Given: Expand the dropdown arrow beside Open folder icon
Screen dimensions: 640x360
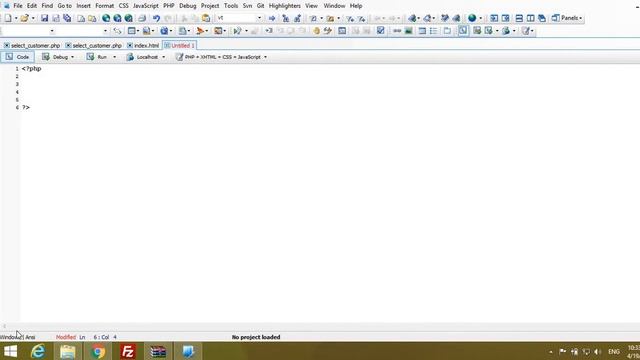Looking at the screenshot, I should point(33,18).
